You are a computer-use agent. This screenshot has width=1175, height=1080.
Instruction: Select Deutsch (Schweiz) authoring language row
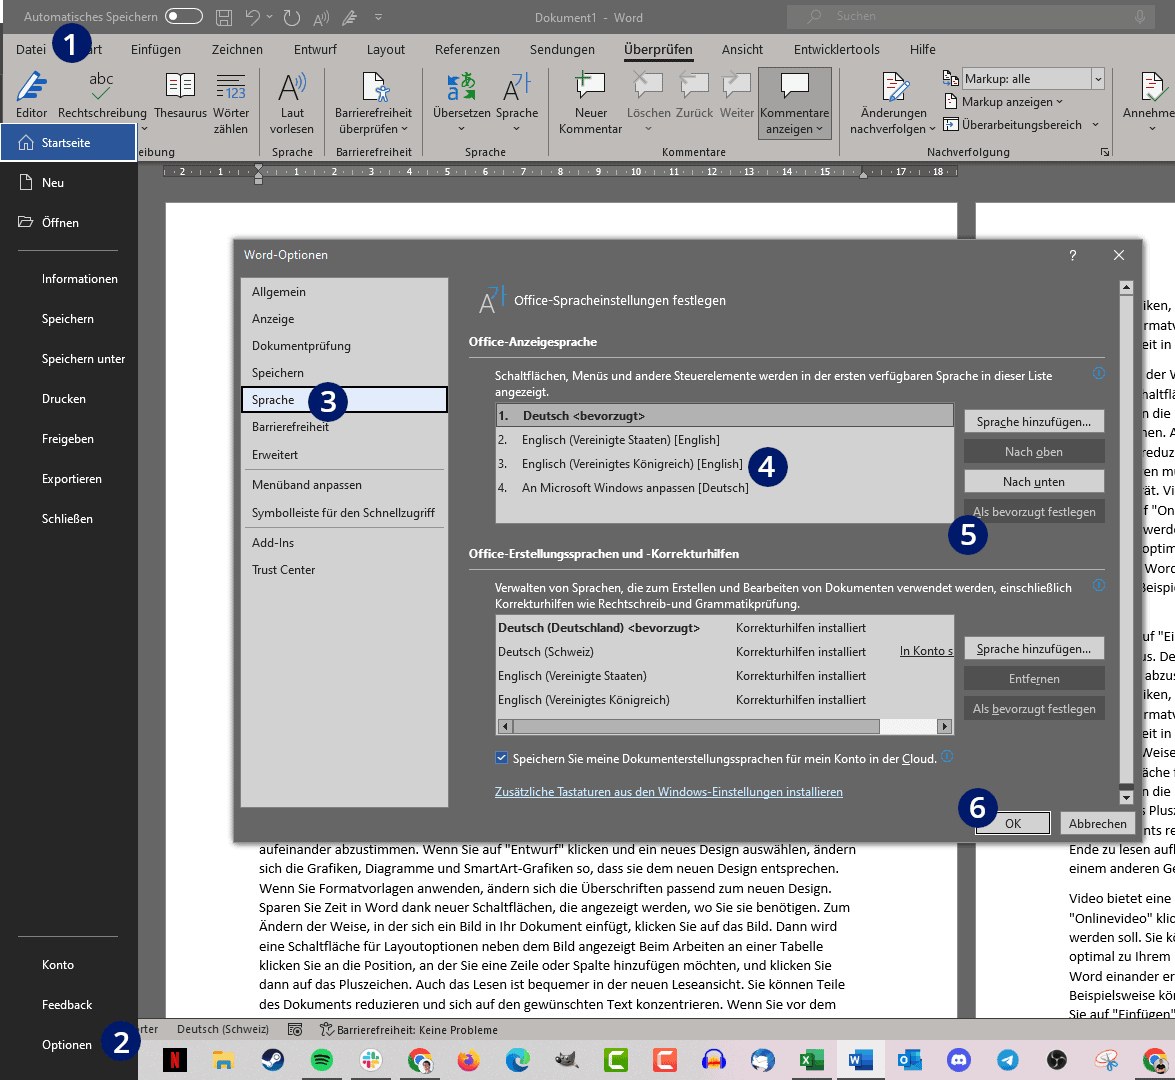click(724, 651)
